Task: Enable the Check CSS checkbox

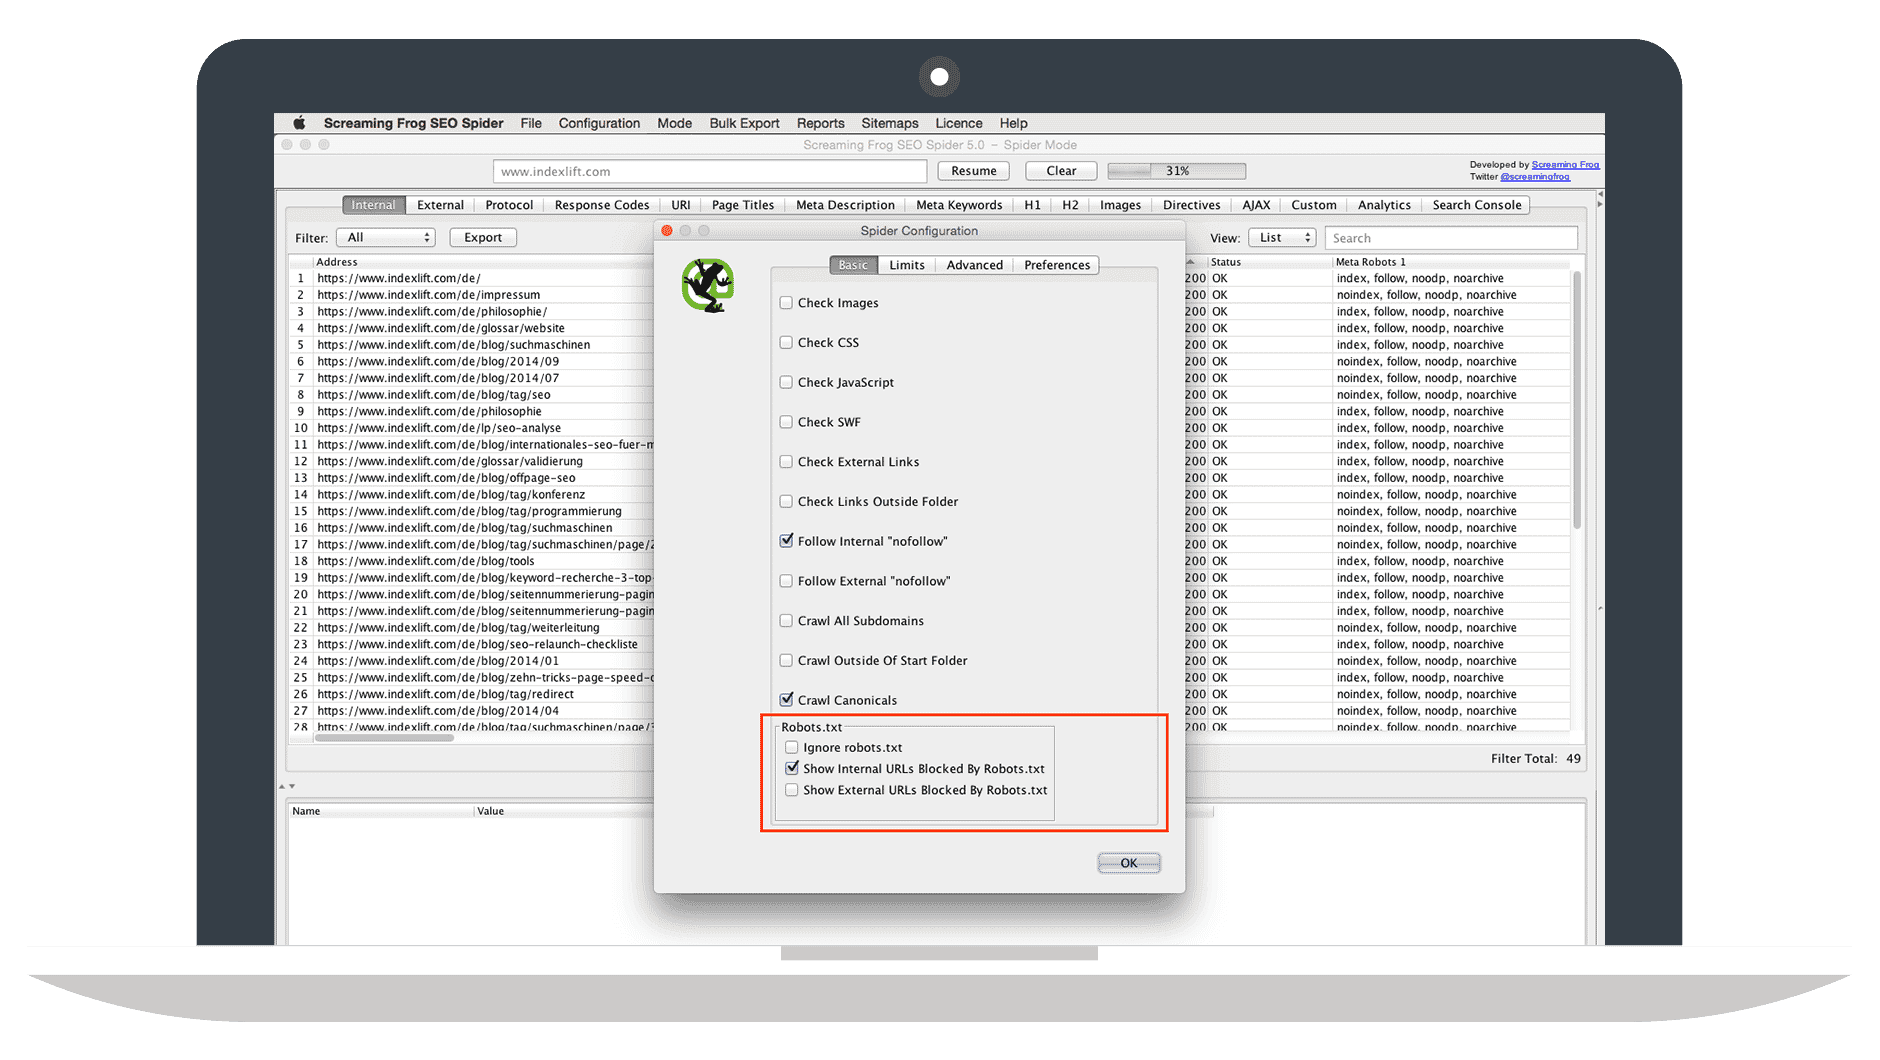Action: pyautogui.click(x=786, y=342)
